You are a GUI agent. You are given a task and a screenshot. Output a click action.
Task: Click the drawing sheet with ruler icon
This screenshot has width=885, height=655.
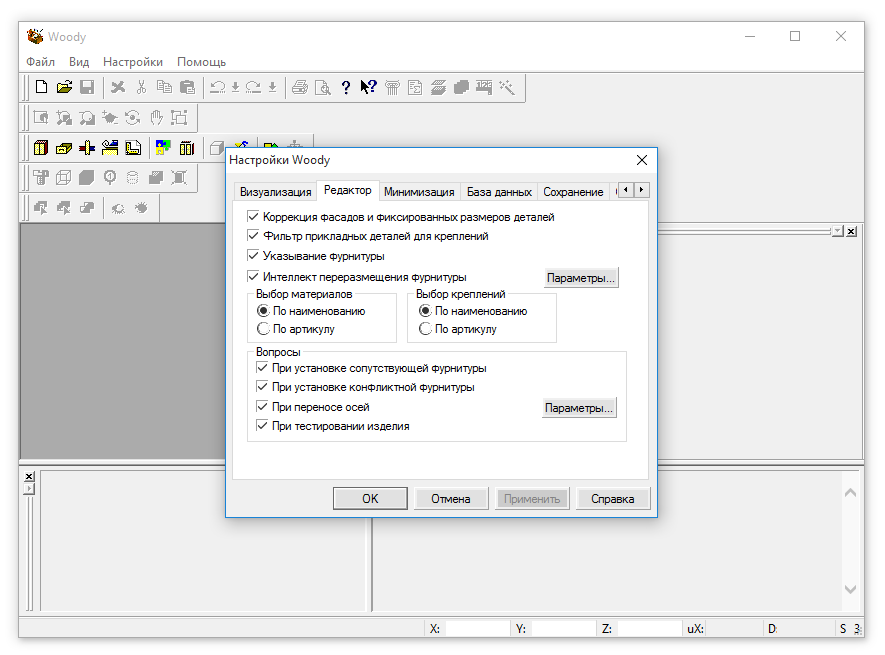coord(133,148)
